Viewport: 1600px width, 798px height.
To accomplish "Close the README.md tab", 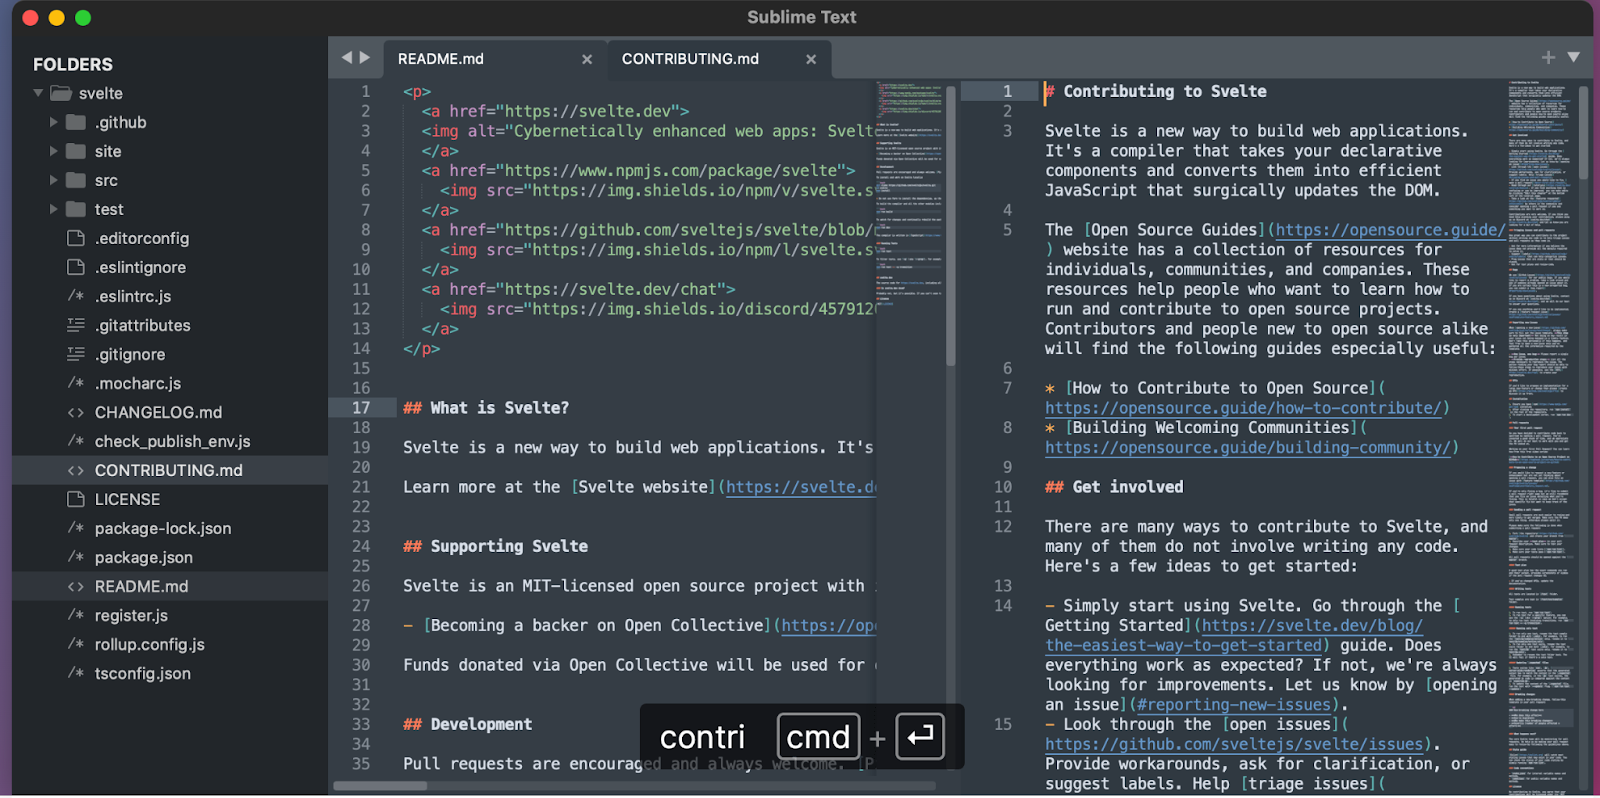I will click(x=587, y=59).
